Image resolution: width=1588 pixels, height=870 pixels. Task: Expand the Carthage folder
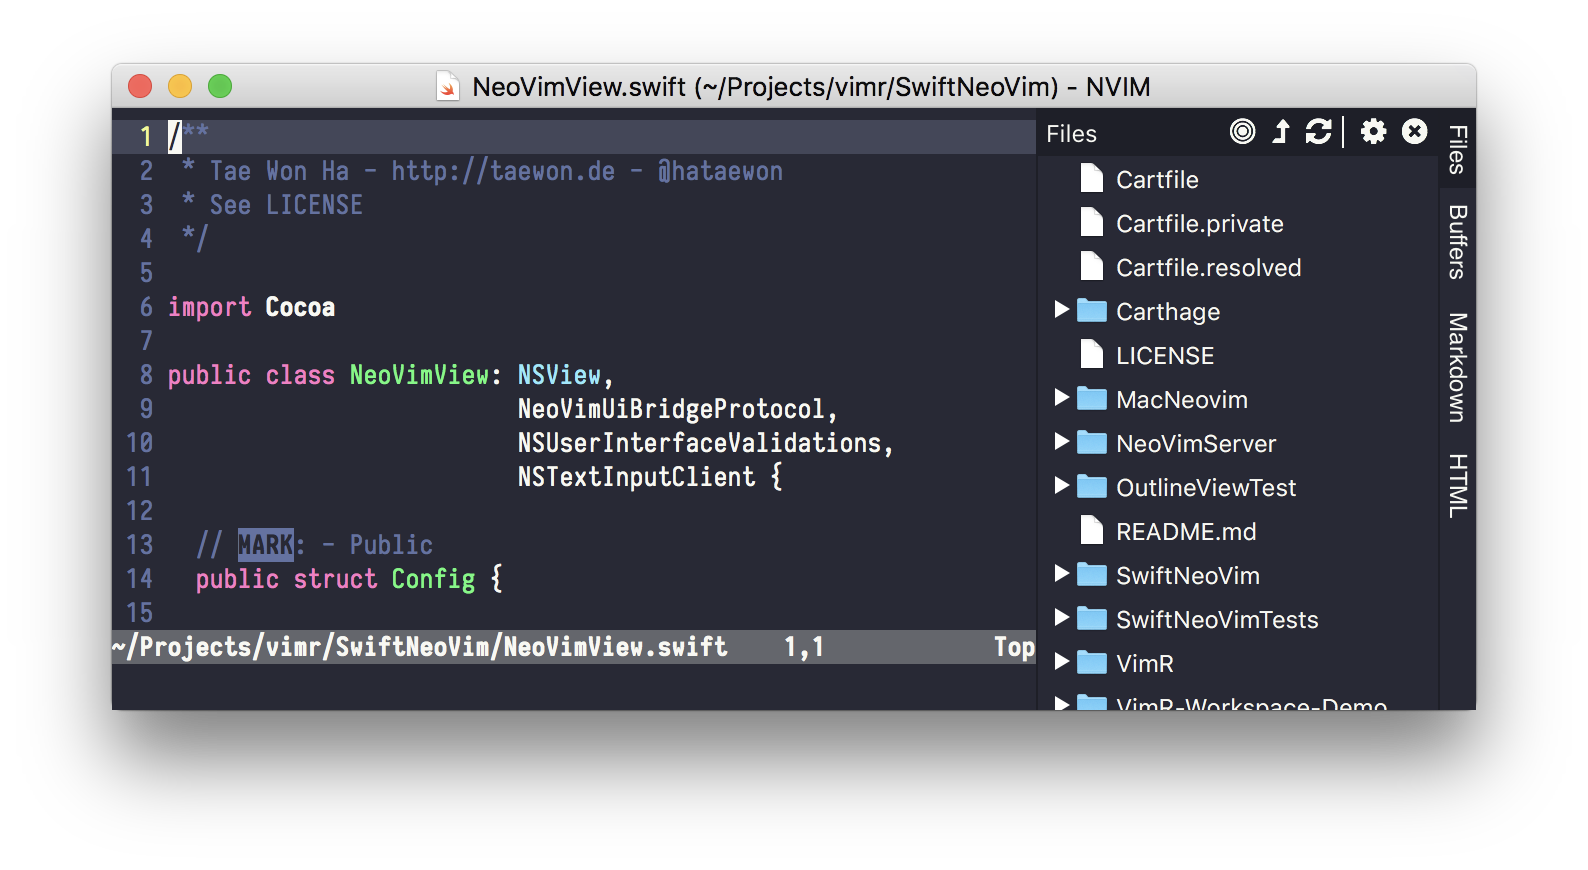1062,310
